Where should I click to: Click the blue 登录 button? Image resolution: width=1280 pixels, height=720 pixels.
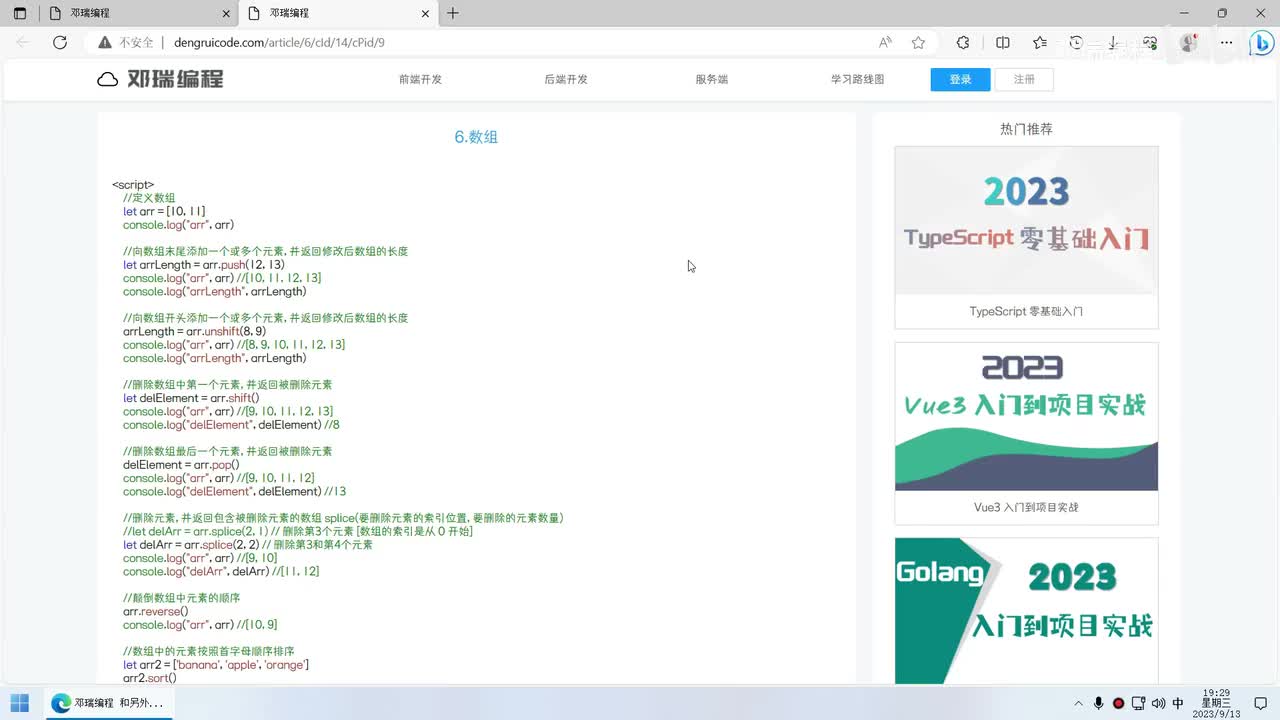coord(960,79)
